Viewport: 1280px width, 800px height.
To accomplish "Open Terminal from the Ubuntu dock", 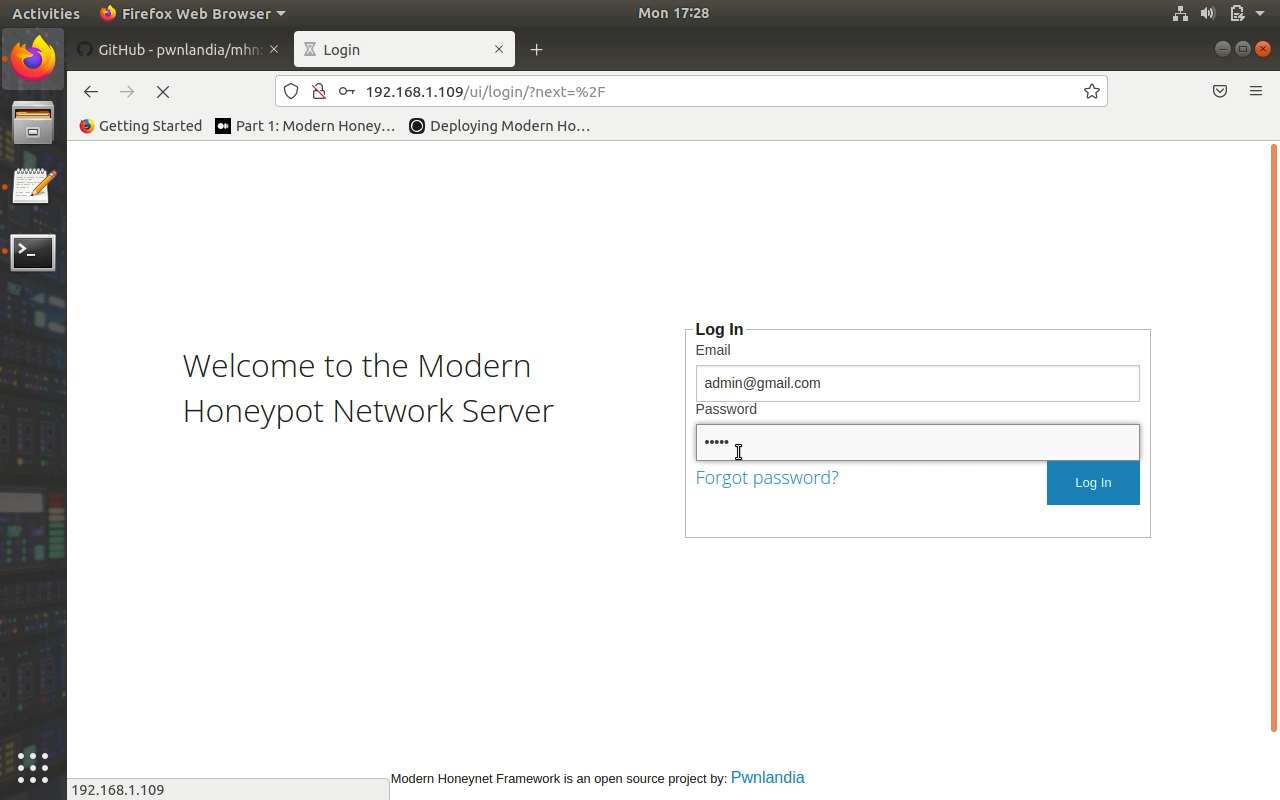I will (x=33, y=253).
